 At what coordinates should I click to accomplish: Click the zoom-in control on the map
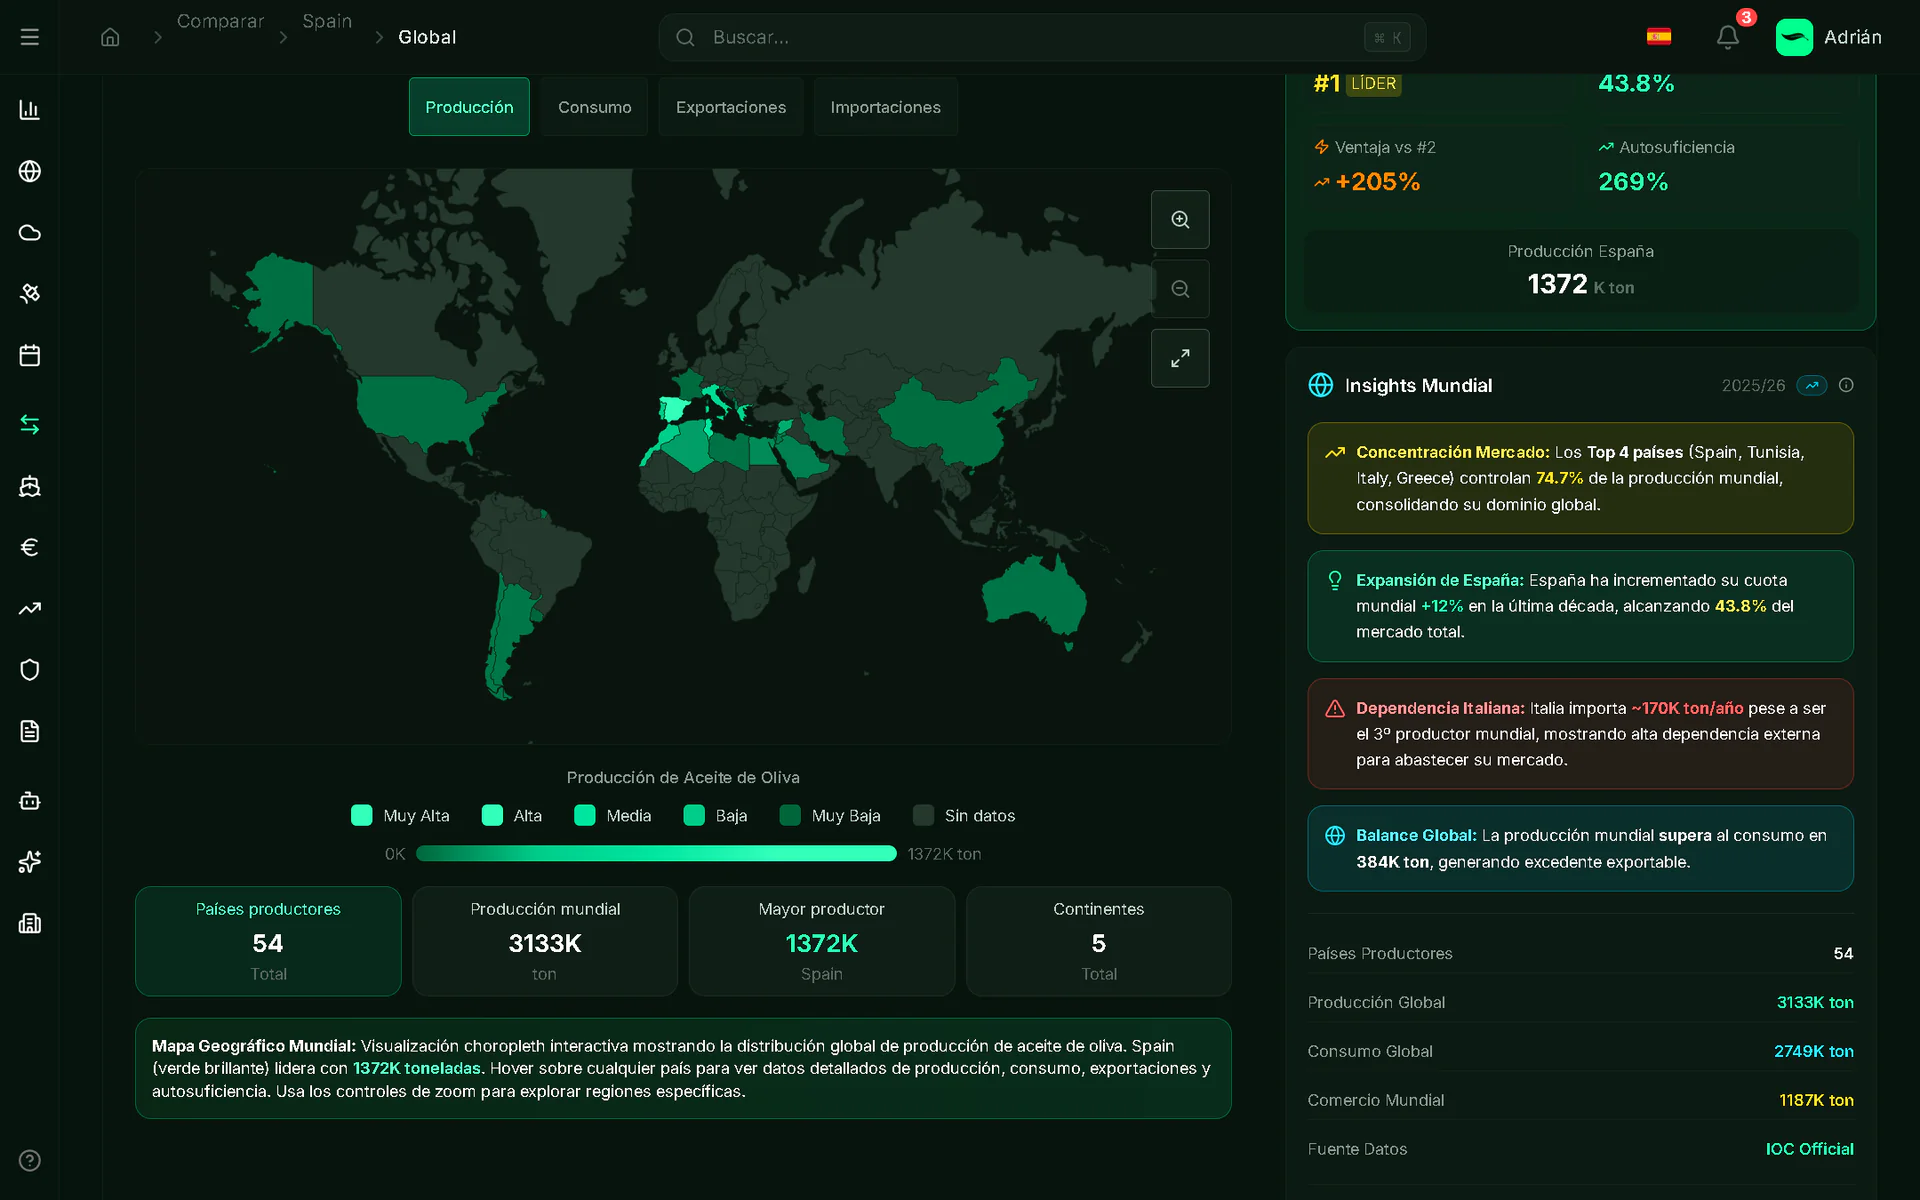coord(1180,219)
